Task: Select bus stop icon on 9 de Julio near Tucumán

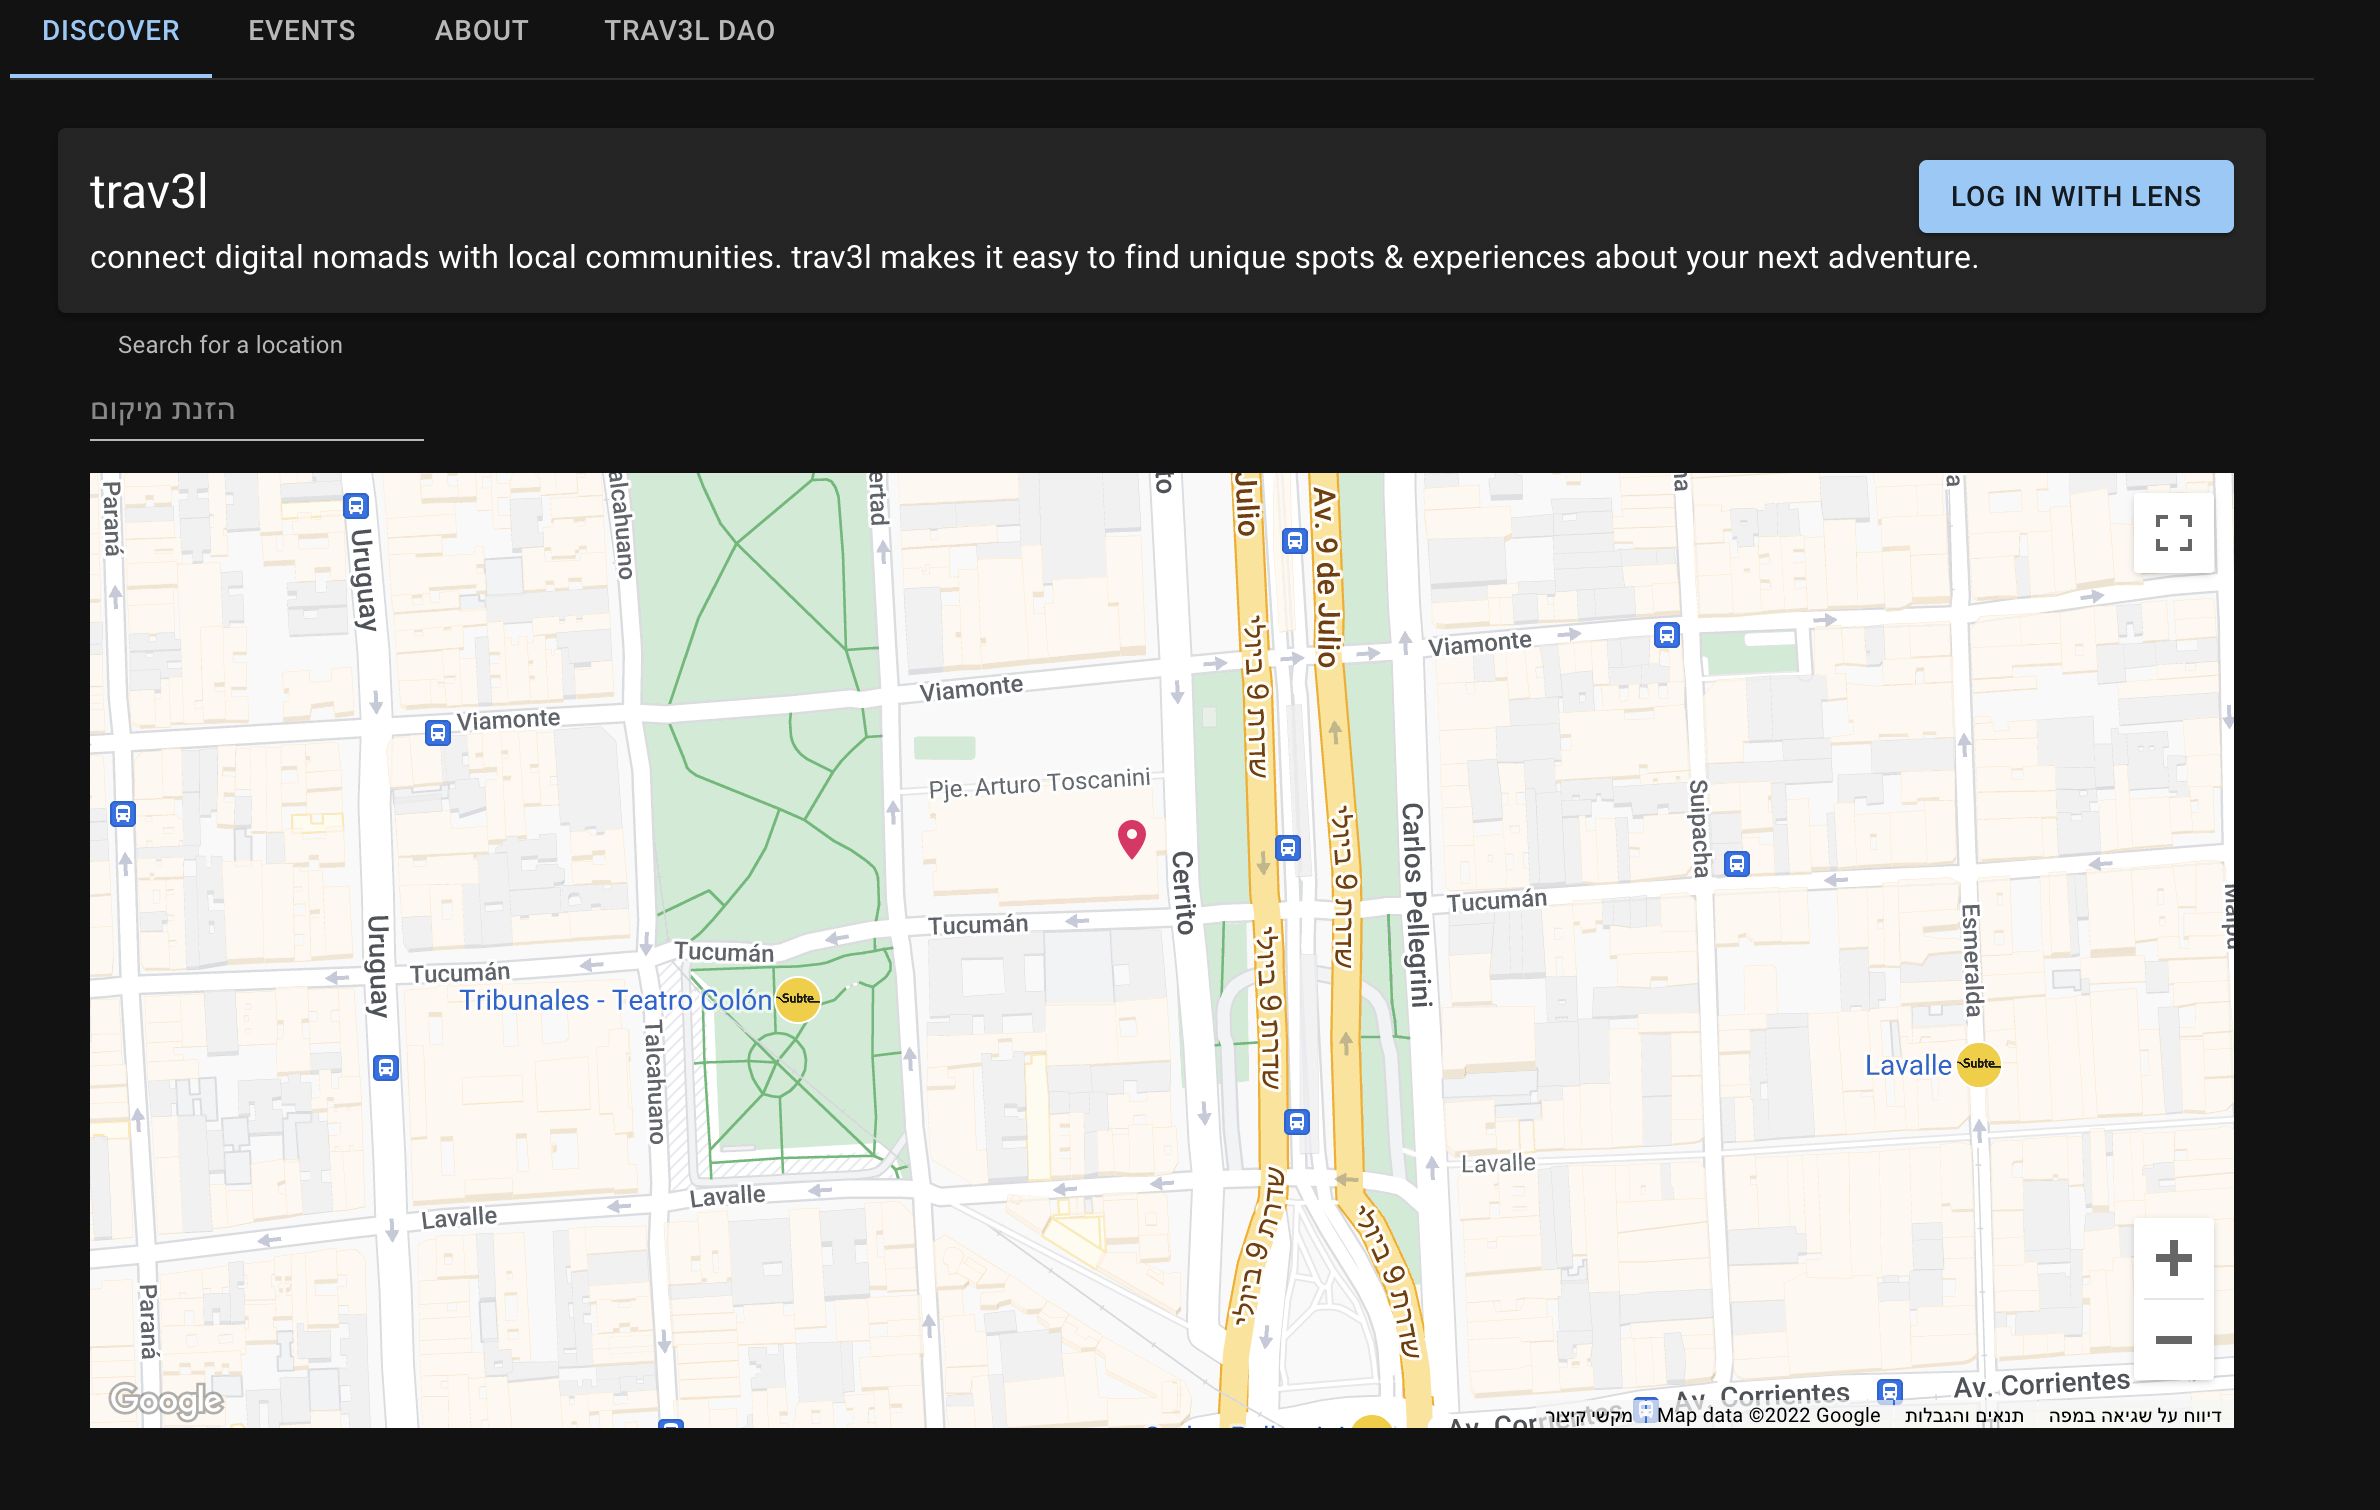Action: click(x=1288, y=848)
